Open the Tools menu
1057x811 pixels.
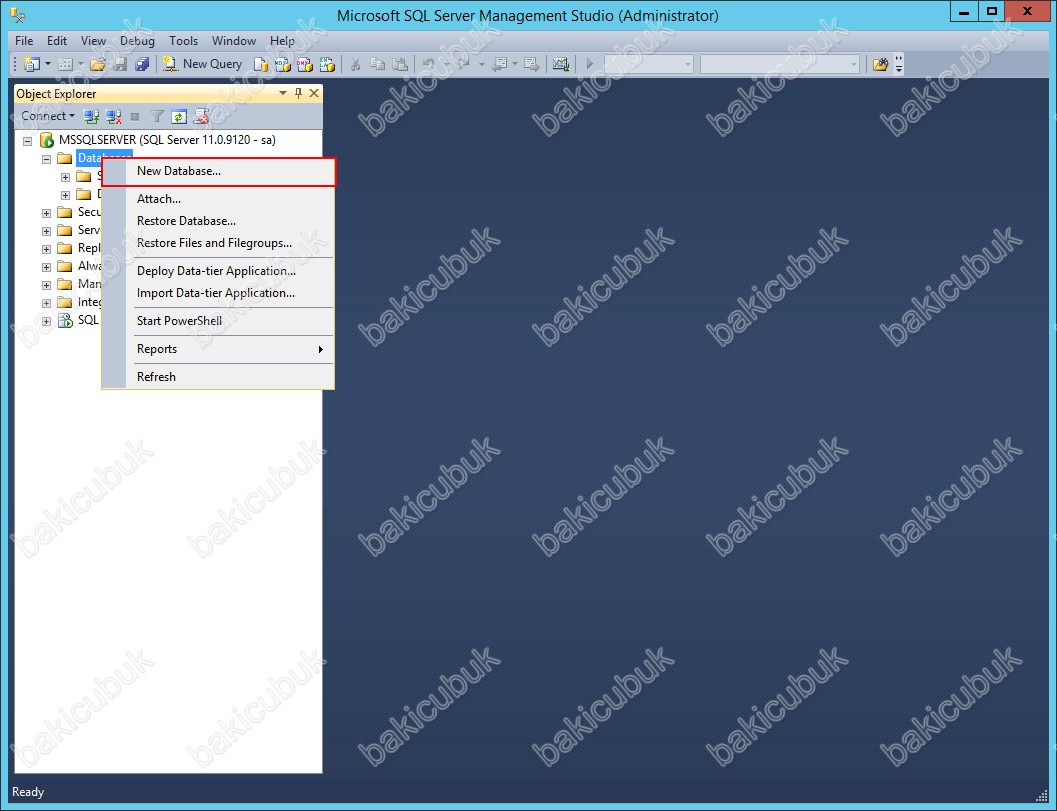coord(183,40)
